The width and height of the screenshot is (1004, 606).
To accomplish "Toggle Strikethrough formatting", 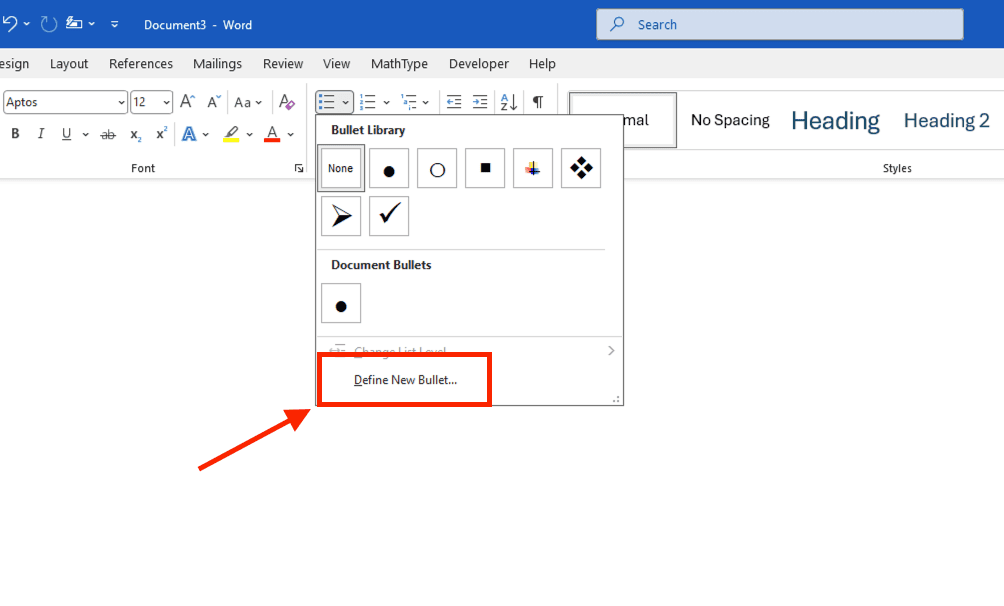I will [108, 135].
